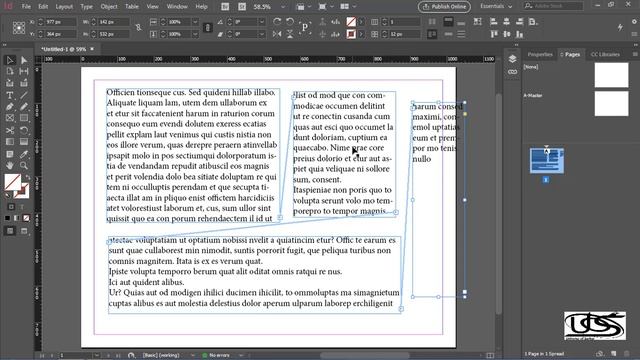This screenshot has height=360, width=640.
Task: Open the Essentials workspace dropdown
Action: click(x=496, y=7)
